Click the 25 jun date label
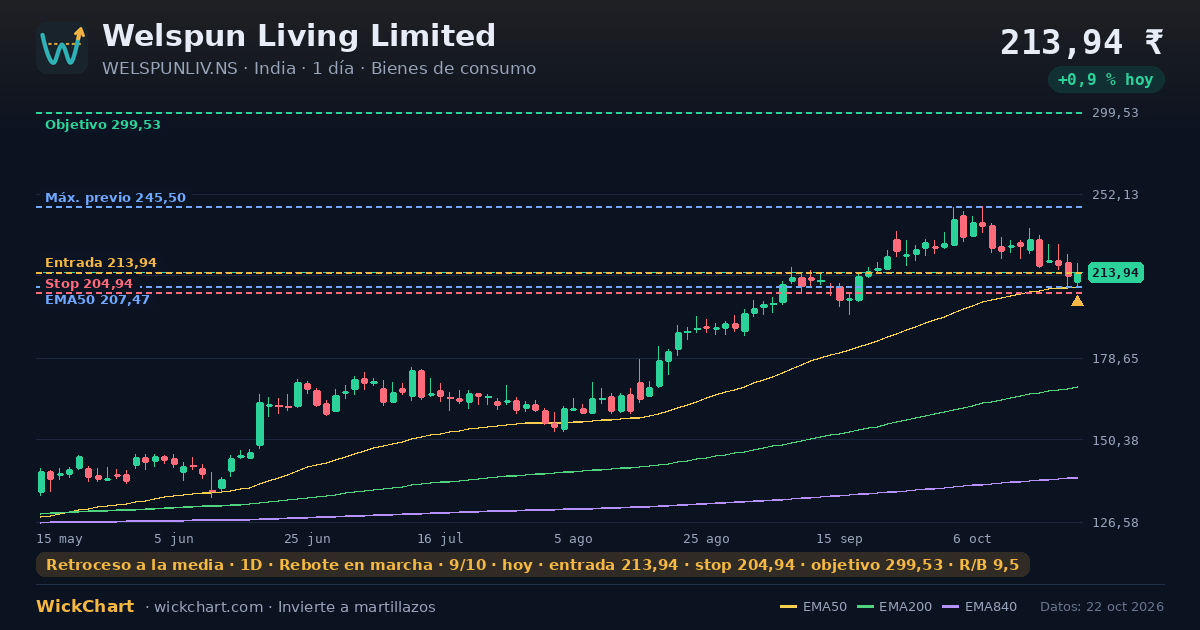 (x=307, y=538)
